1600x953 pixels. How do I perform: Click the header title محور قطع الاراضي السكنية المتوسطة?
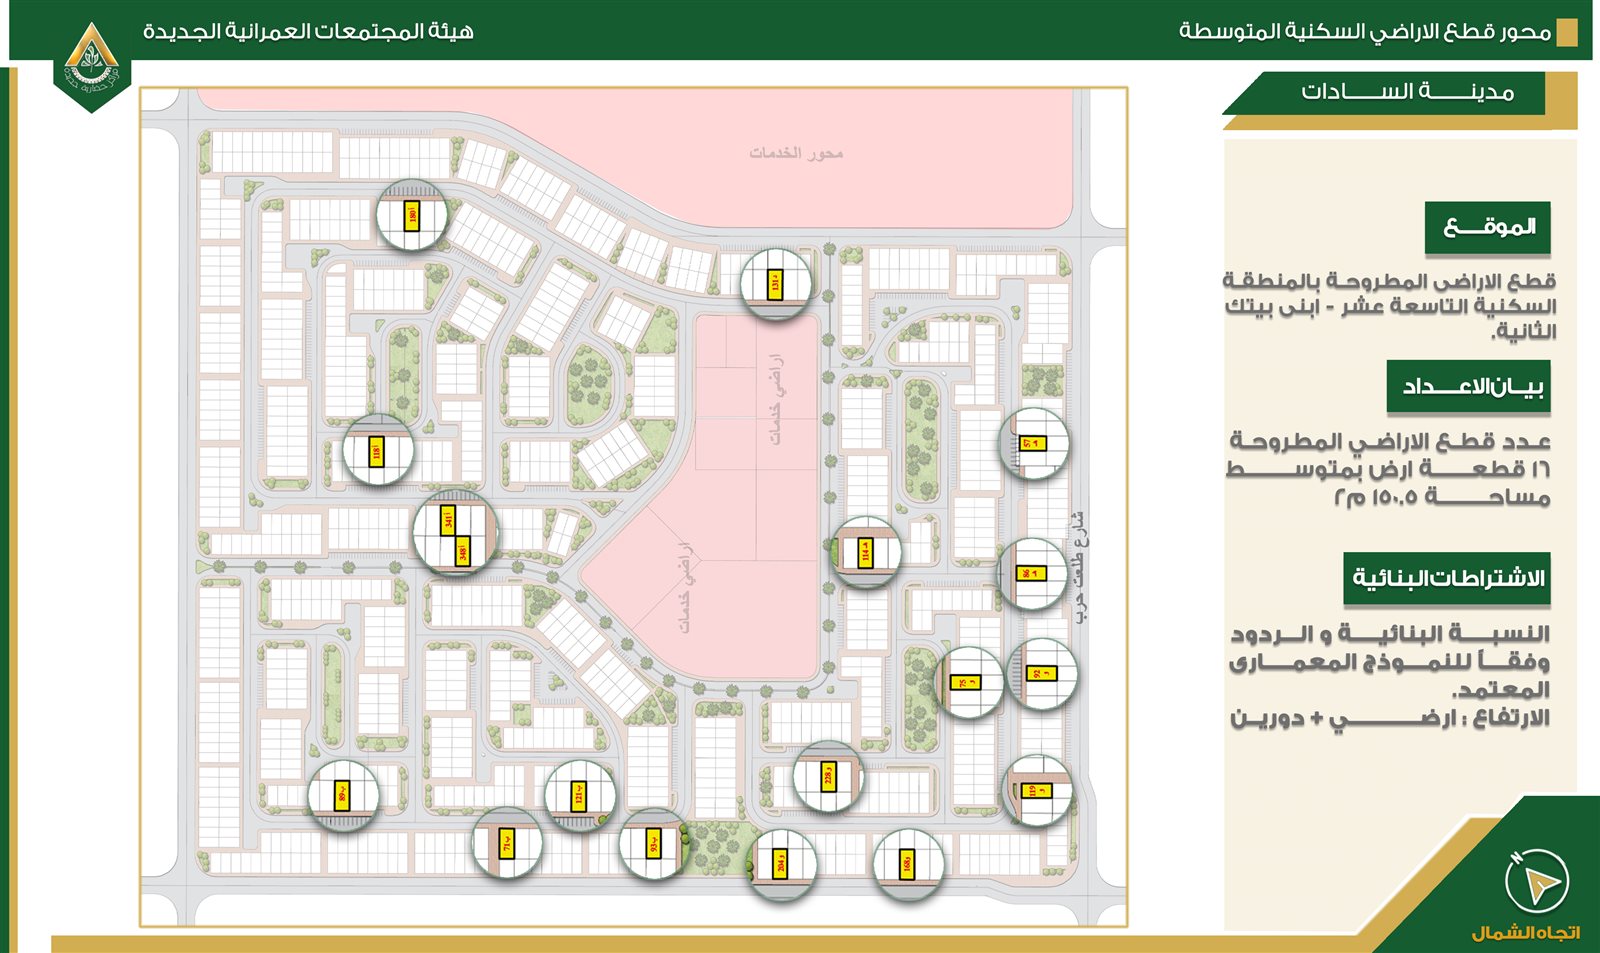click(x=1364, y=32)
